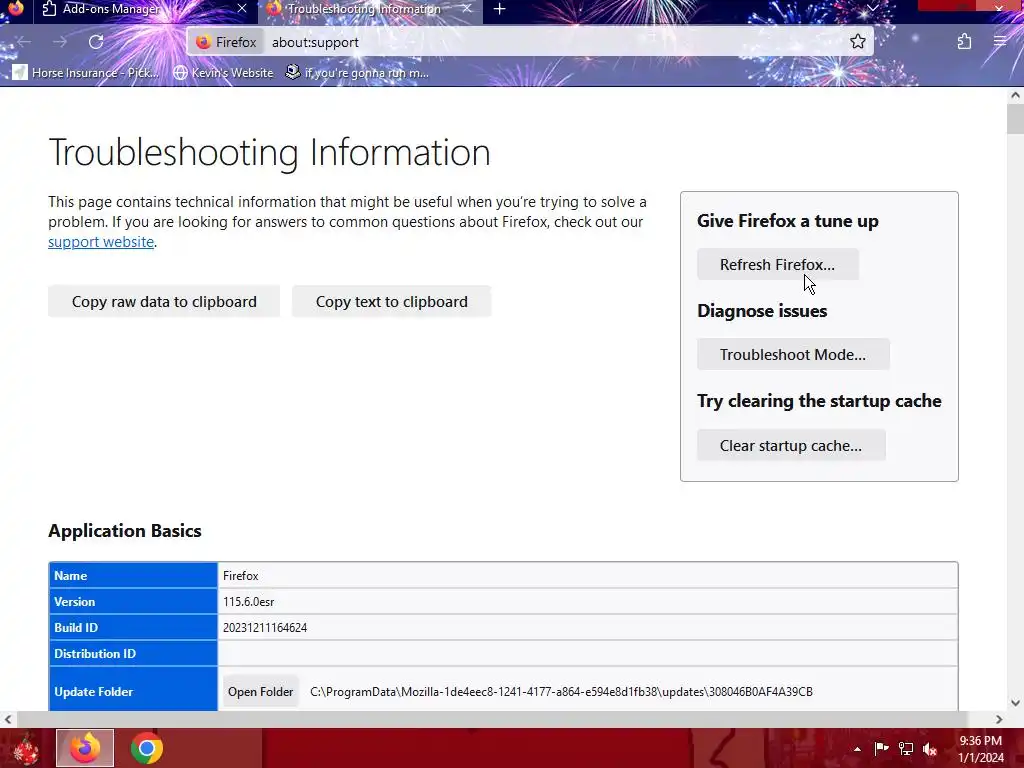
Task: Click the Name value Firefox in table
Action: point(240,575)
